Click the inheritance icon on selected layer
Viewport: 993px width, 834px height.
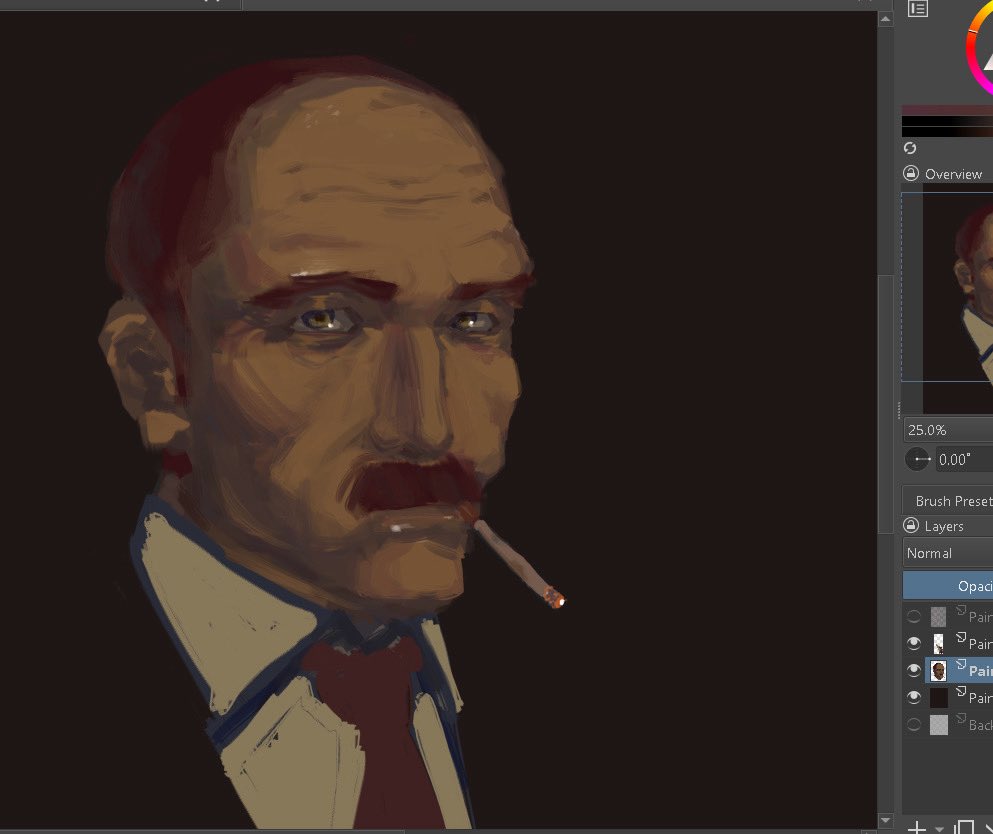pyautogui.click(x=961, y=664)
